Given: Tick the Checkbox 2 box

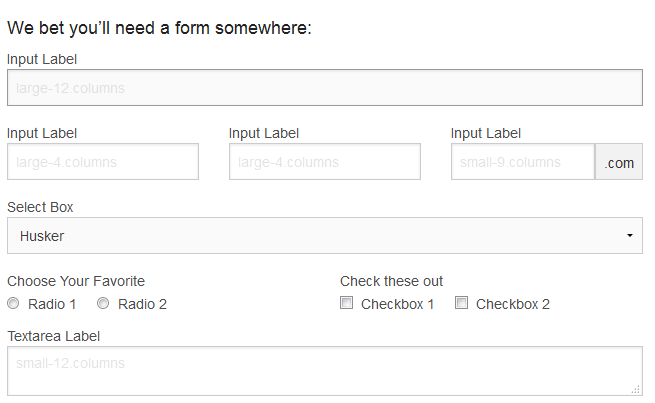Looking at the screenshot, I should (x=462, y=303).
